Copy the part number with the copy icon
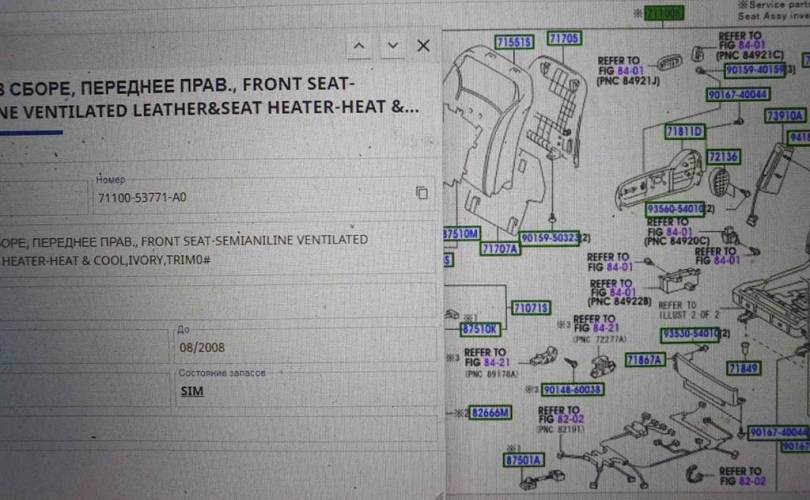Viewport: 810px width, 500px height. tap(422, 194)
